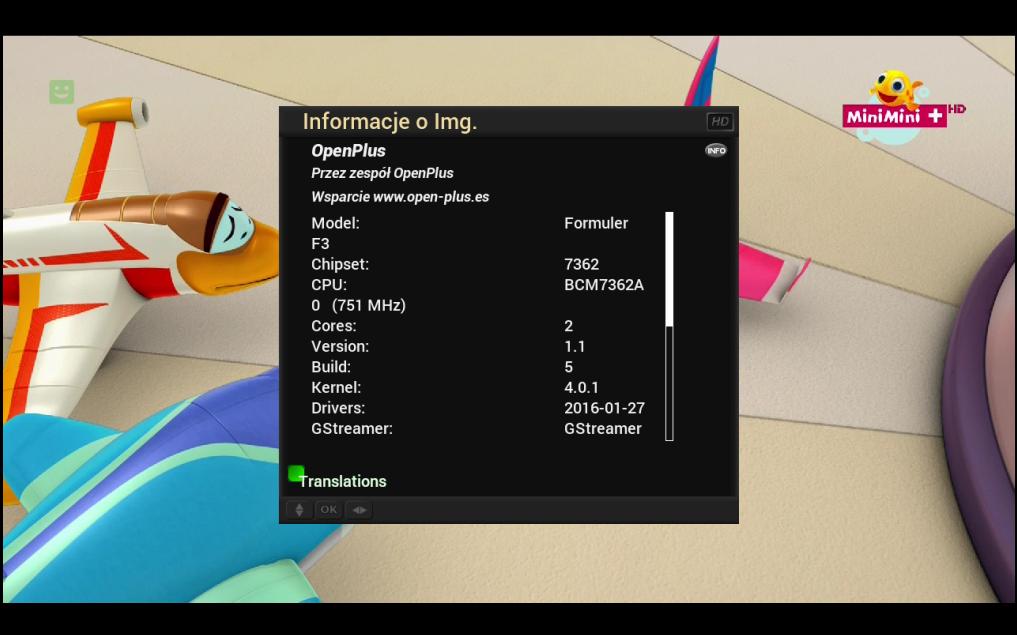Click the BCM7362A value
The image size is (1017, 635).
[604, 285]
